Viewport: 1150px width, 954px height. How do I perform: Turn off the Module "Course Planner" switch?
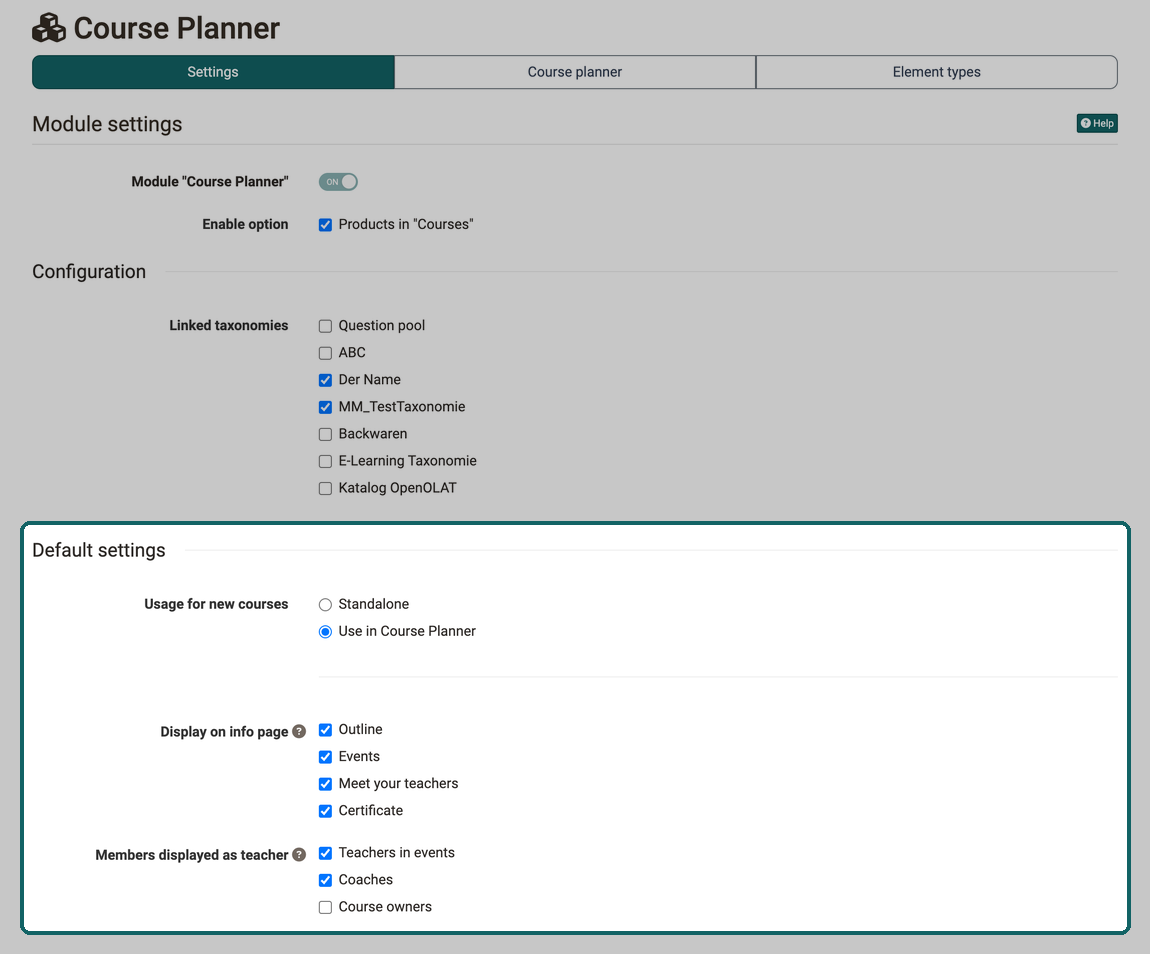click(338, 182)
